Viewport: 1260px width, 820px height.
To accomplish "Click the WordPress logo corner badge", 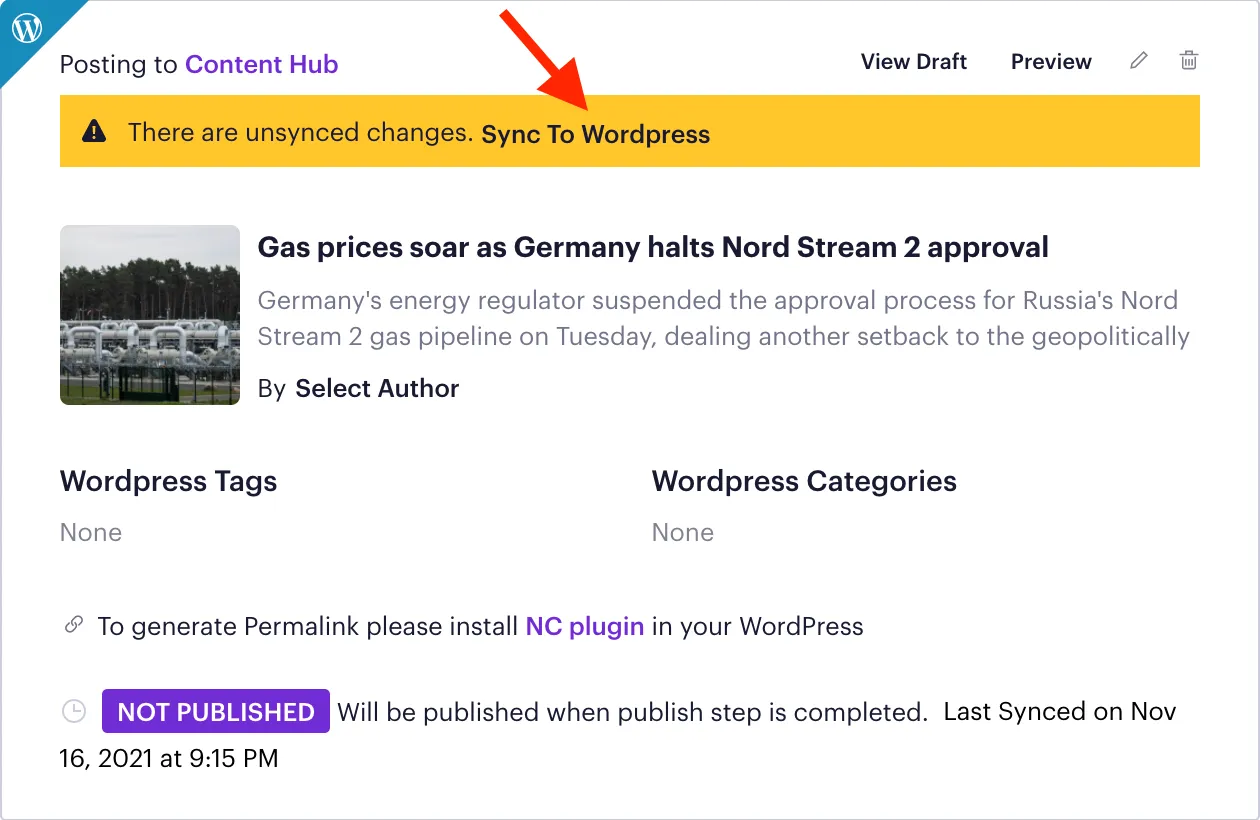I will [x=27, y=28].
